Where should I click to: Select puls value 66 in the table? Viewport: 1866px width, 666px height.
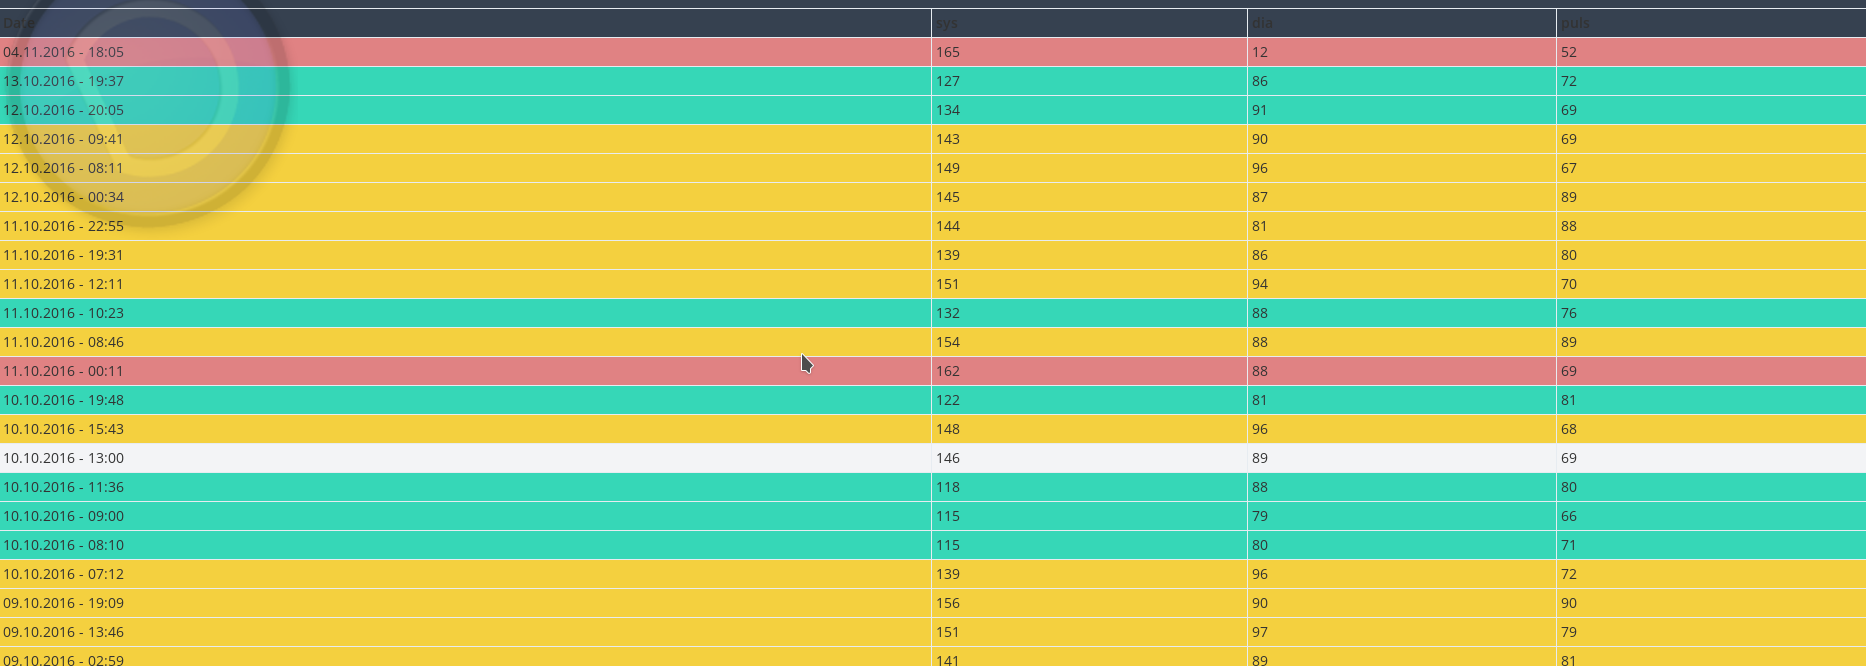[x=1711, y=516]
